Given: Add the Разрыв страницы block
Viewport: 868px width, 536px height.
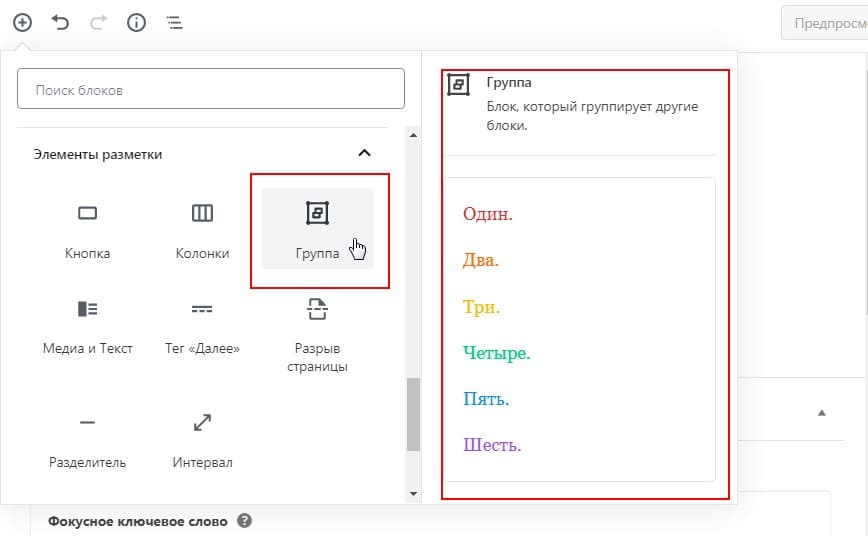Looking at the screenshot, I should tap(317, 333).
